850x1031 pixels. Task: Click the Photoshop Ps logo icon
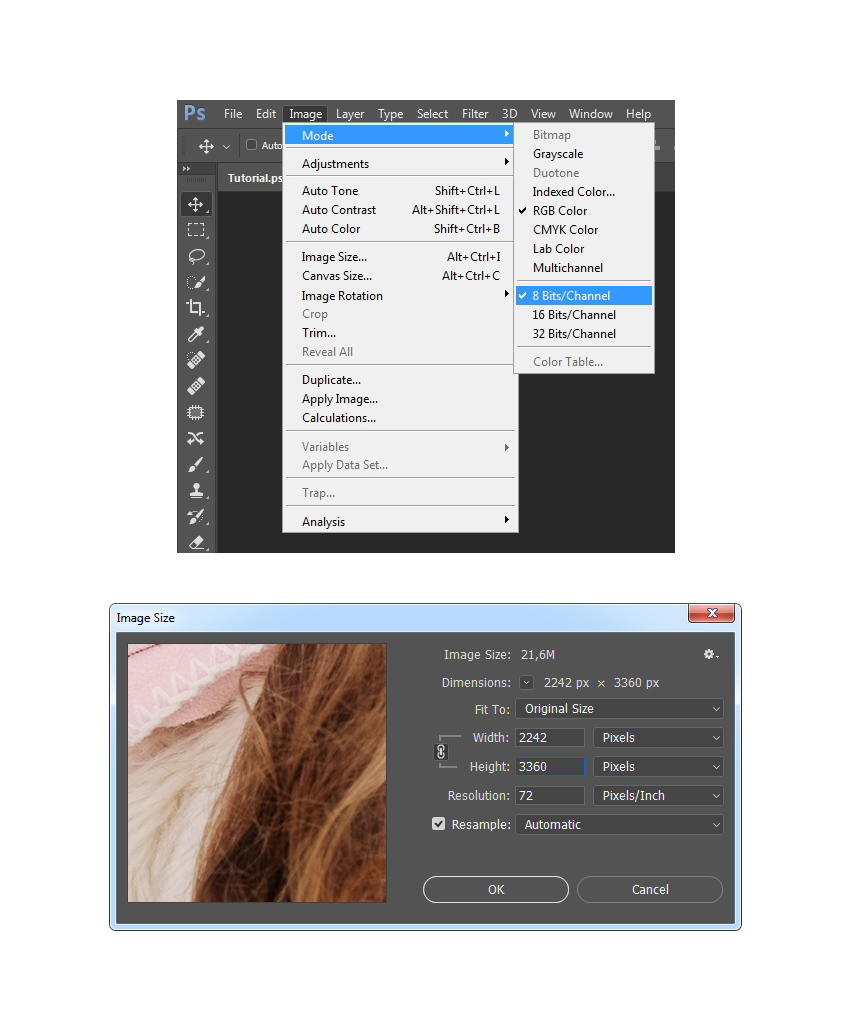(195, 113)
